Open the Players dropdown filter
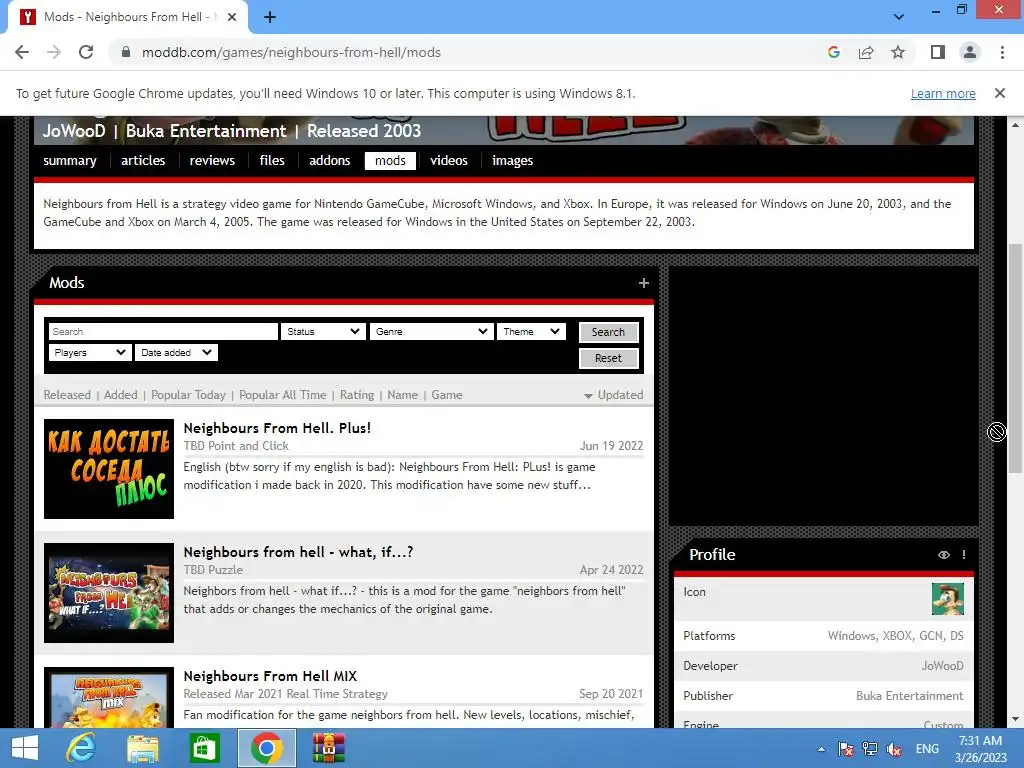Screen dimensions: 1024x768 tap(90, 353)
